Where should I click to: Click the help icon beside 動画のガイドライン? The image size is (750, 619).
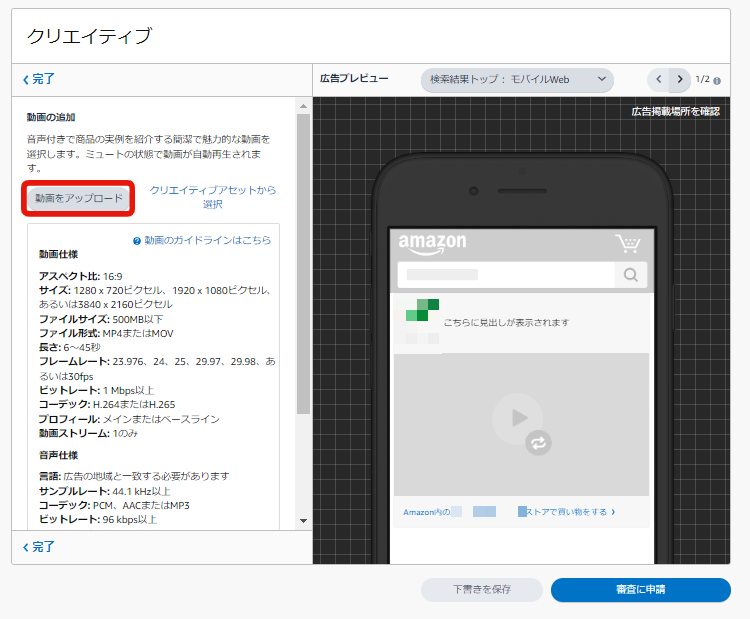coord(137,241)
